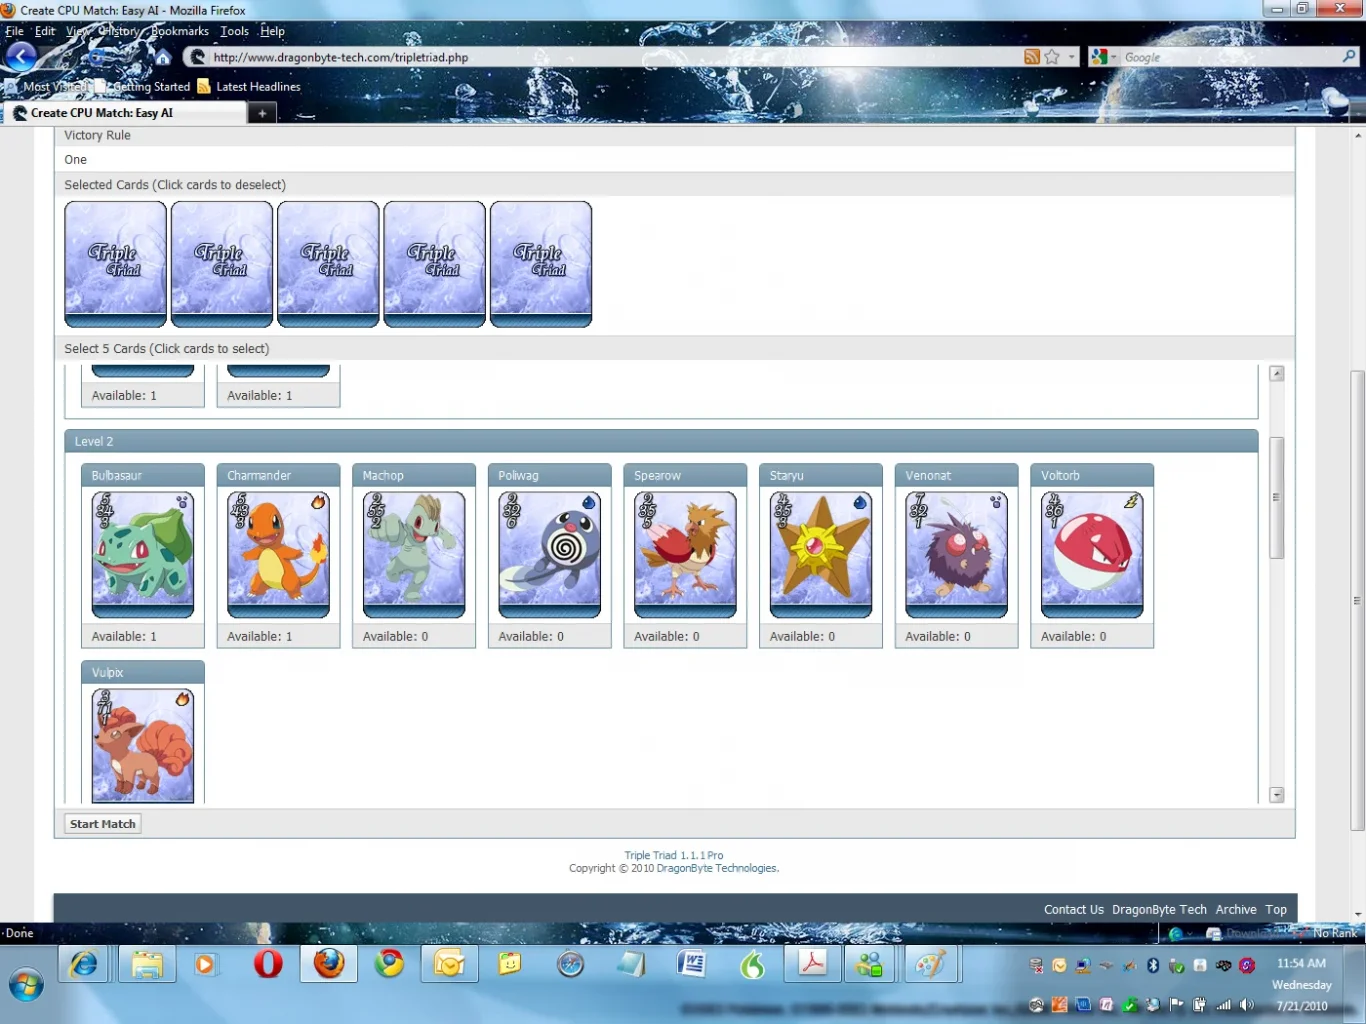Open Microsoft Word from the taskbar
Viewport: 1366px width, 1024px height.
pos(691,964)
